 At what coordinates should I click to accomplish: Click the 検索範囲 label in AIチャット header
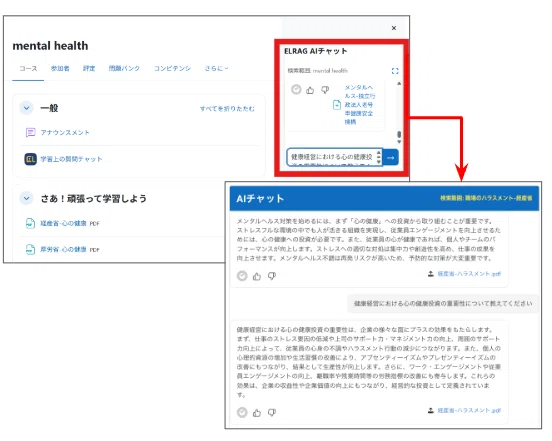point(486,198)
